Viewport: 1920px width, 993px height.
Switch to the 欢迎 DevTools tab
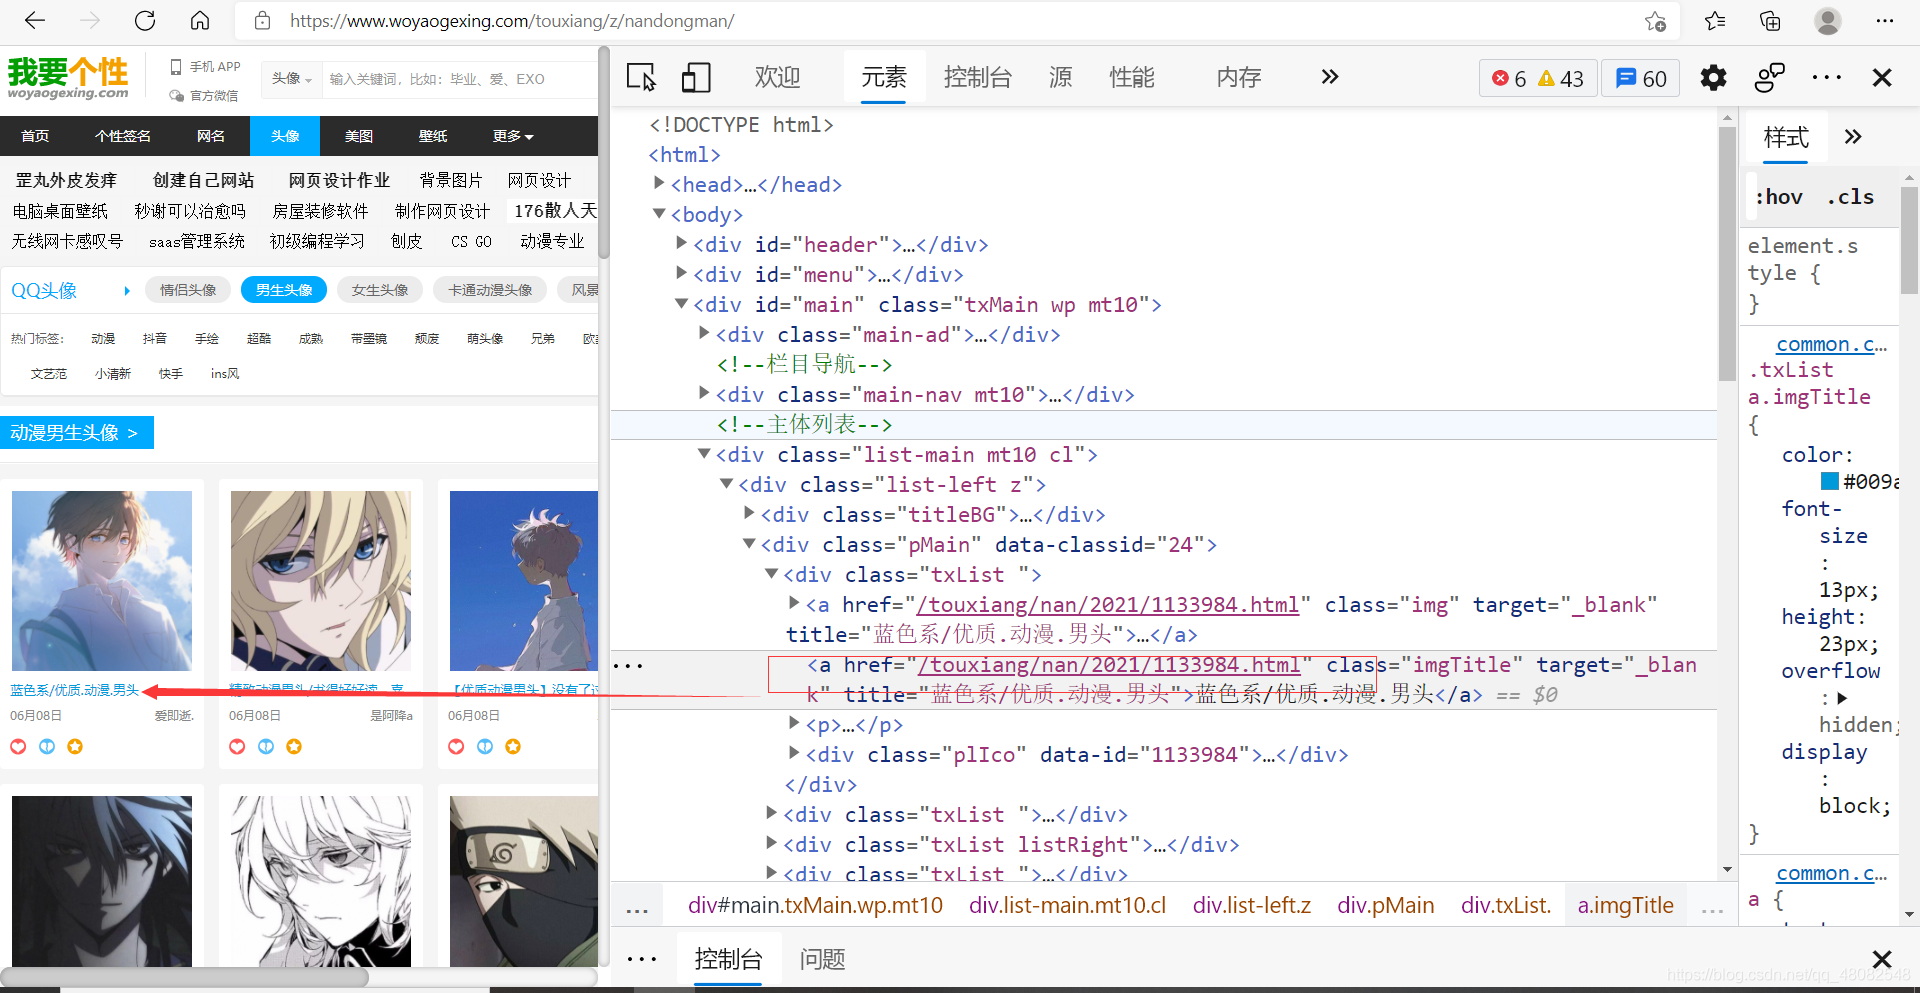pos(777,77)
